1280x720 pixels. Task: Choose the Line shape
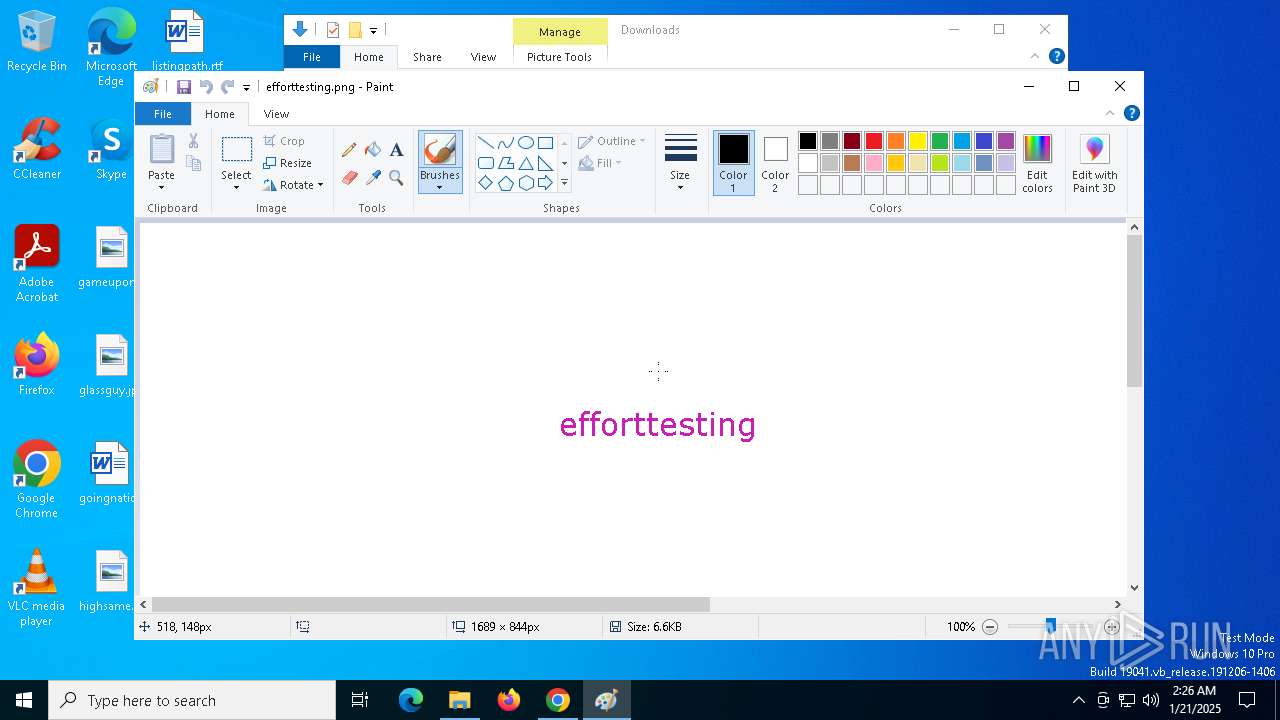(x=485, y=142)
